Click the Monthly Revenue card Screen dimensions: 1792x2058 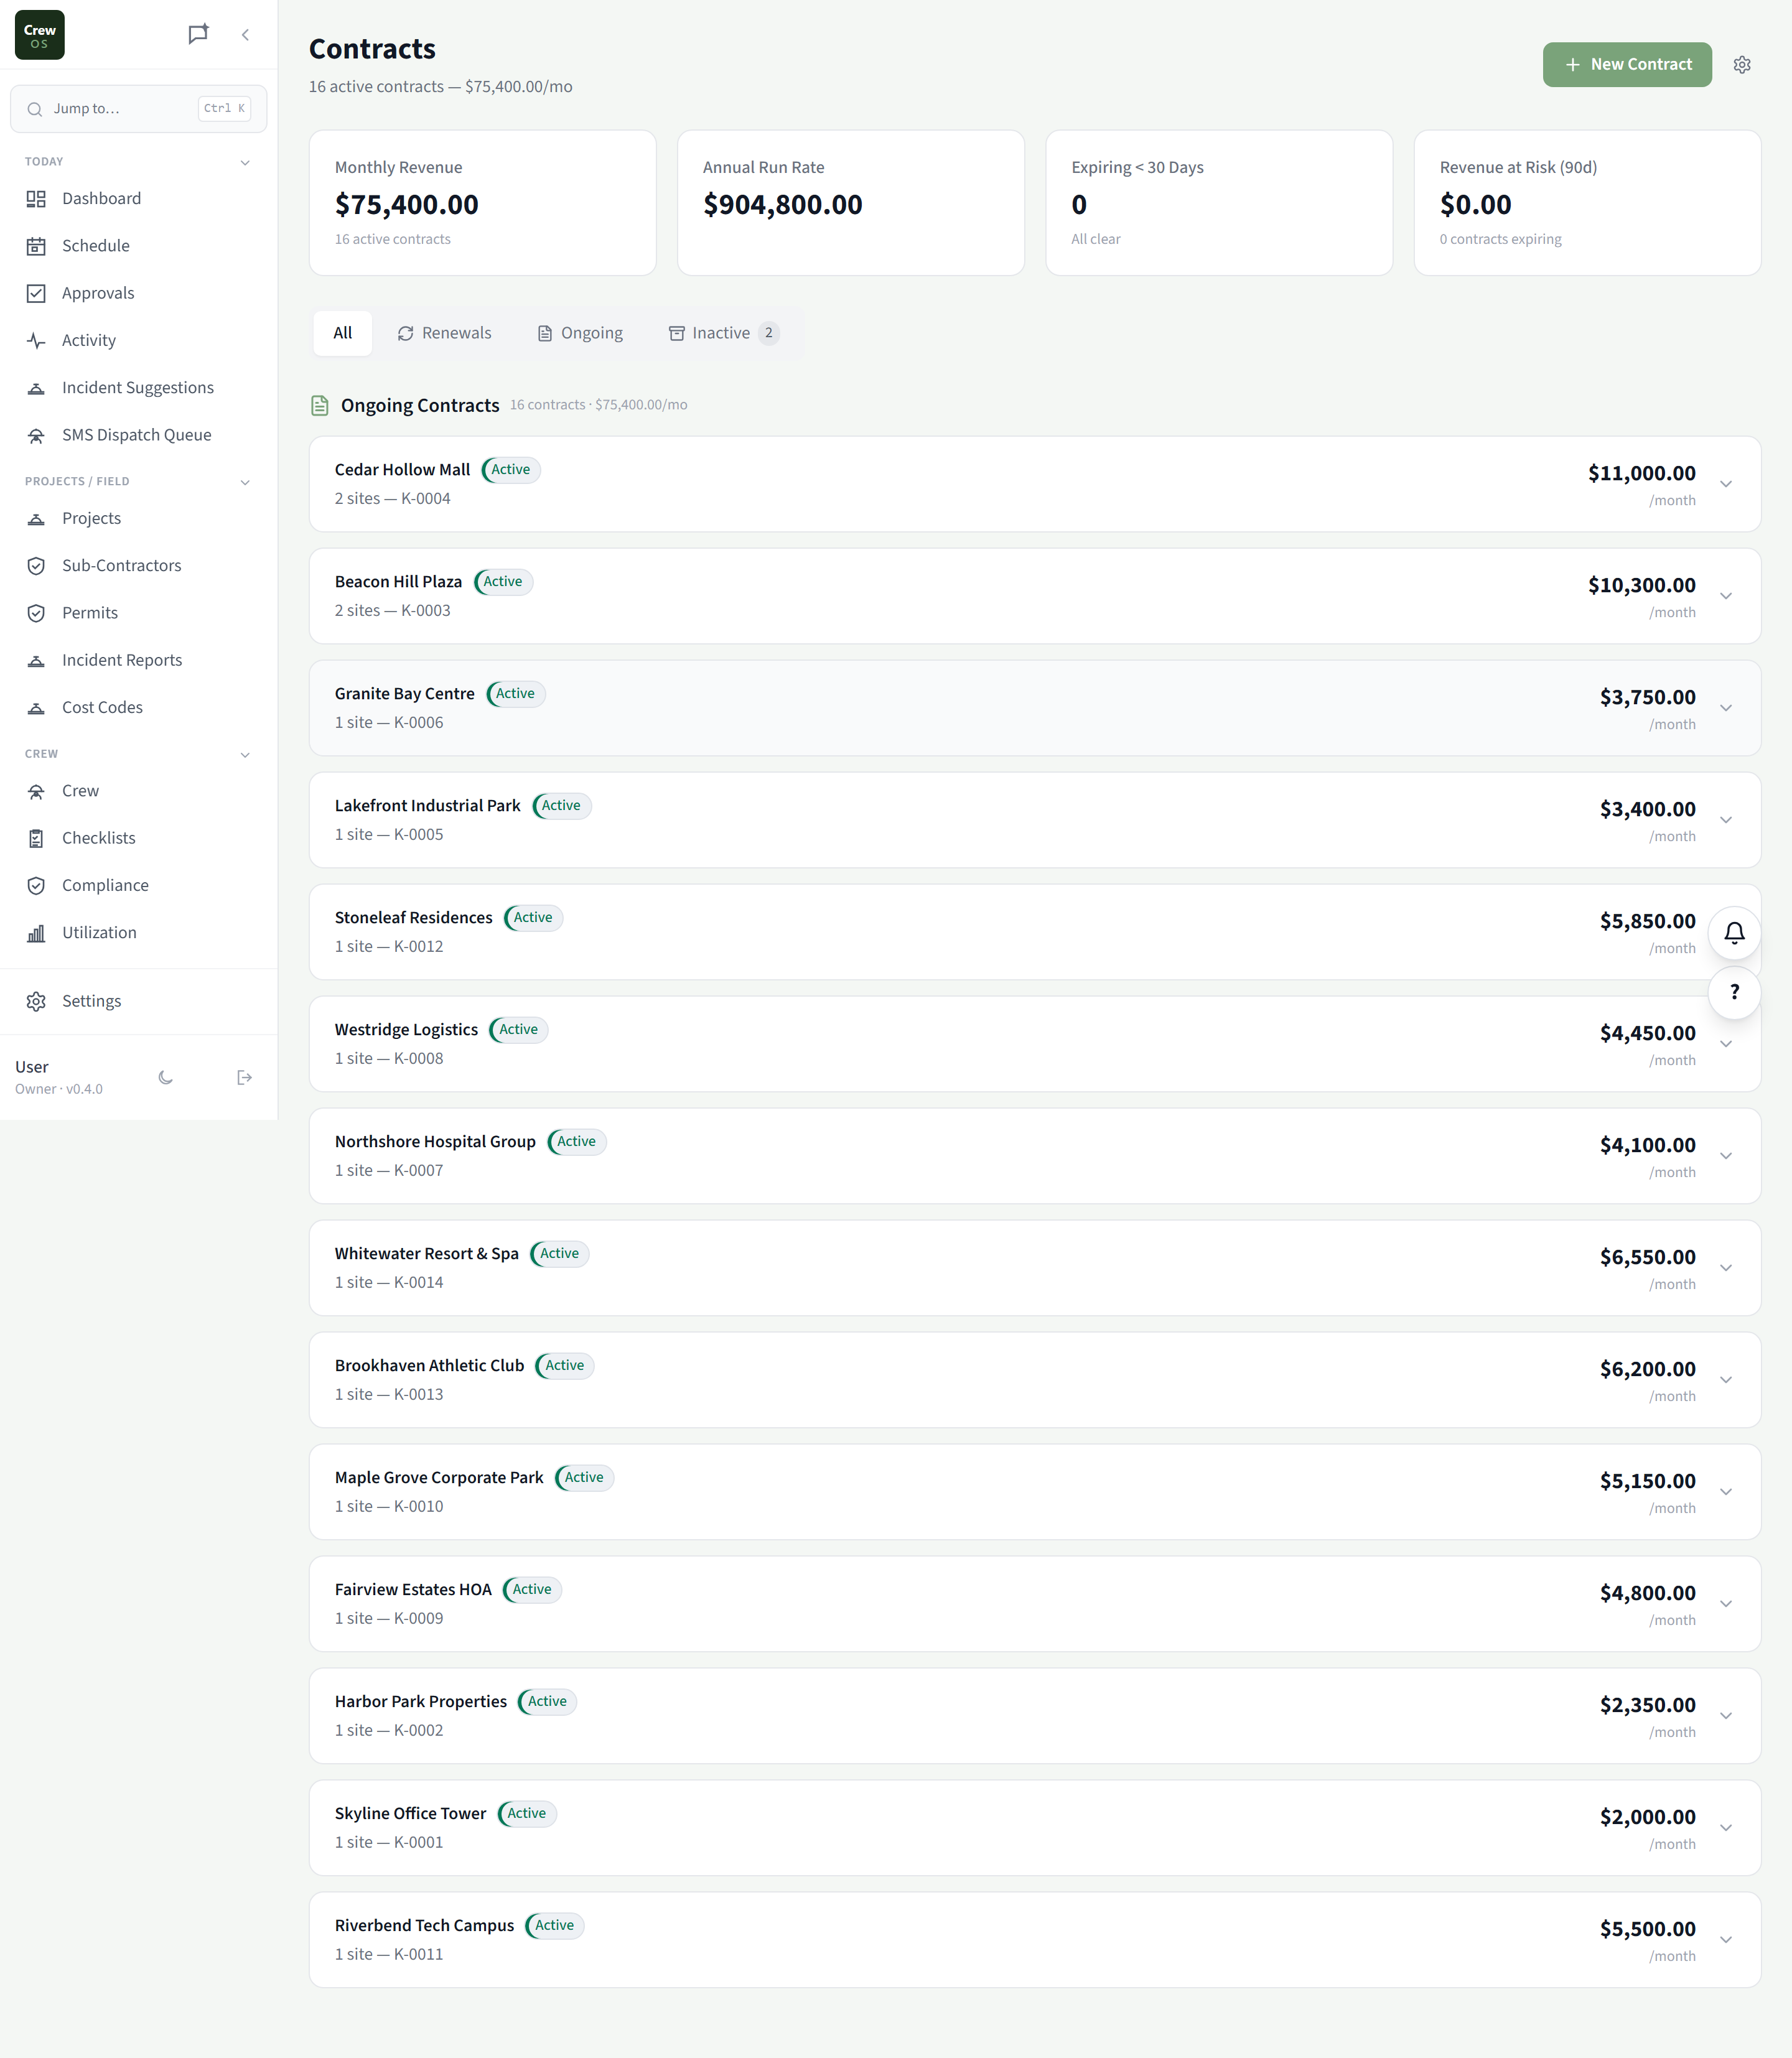pyautogui.click(x=483, y=203)
